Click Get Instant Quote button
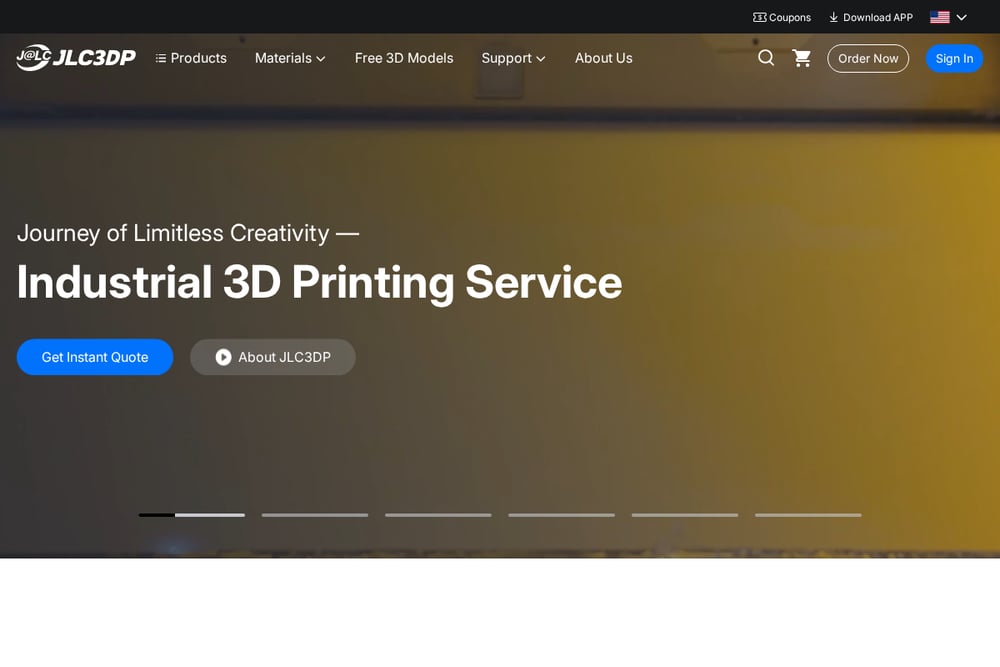 pyautogui.click(x=95, y=357)
